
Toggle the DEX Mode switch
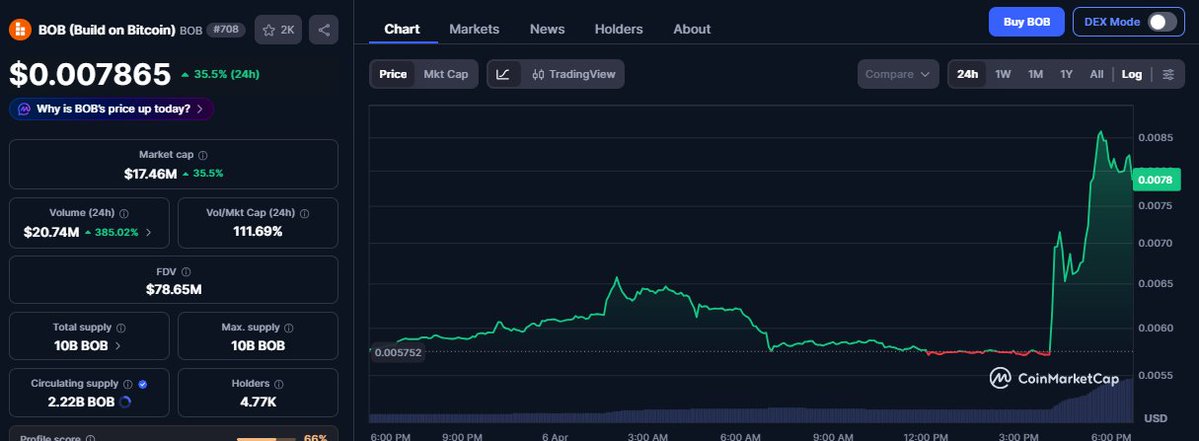pos(1162,22)
